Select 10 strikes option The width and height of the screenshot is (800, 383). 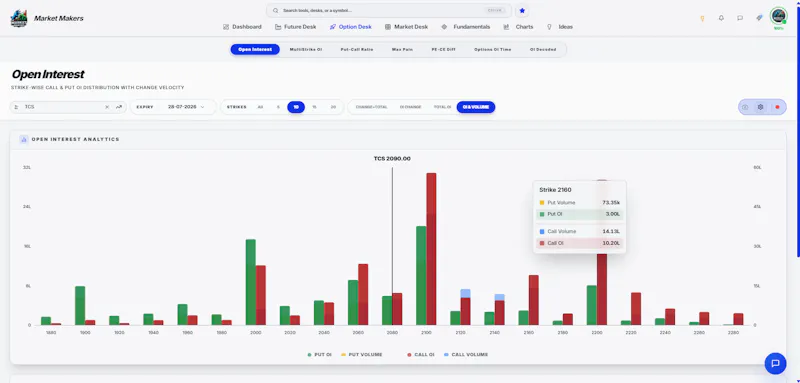tap(296, 107)
